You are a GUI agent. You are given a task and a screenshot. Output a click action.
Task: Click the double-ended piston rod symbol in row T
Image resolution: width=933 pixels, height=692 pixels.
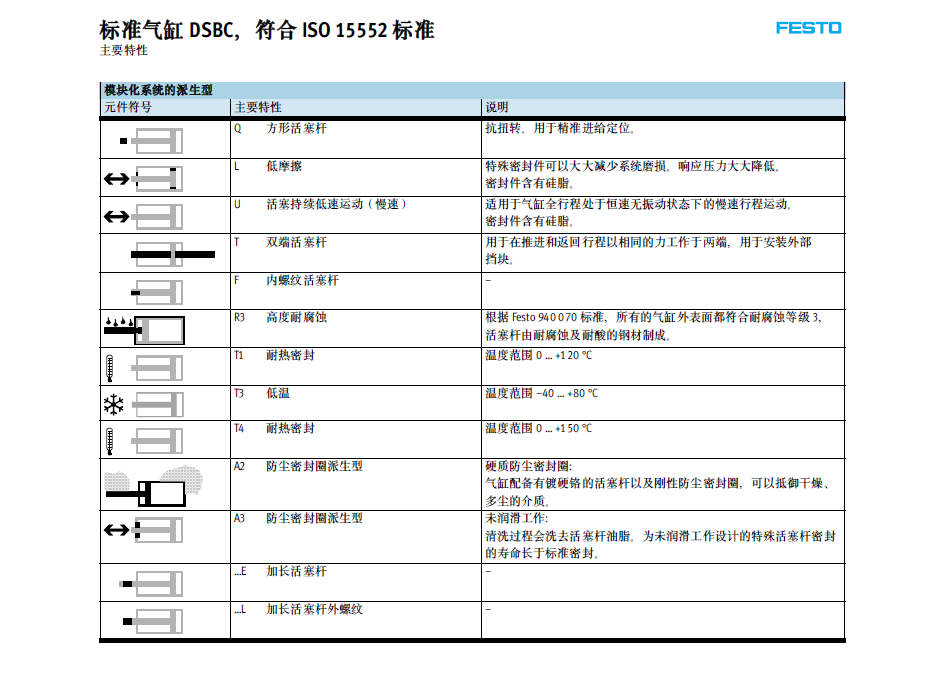pos(173,254)
